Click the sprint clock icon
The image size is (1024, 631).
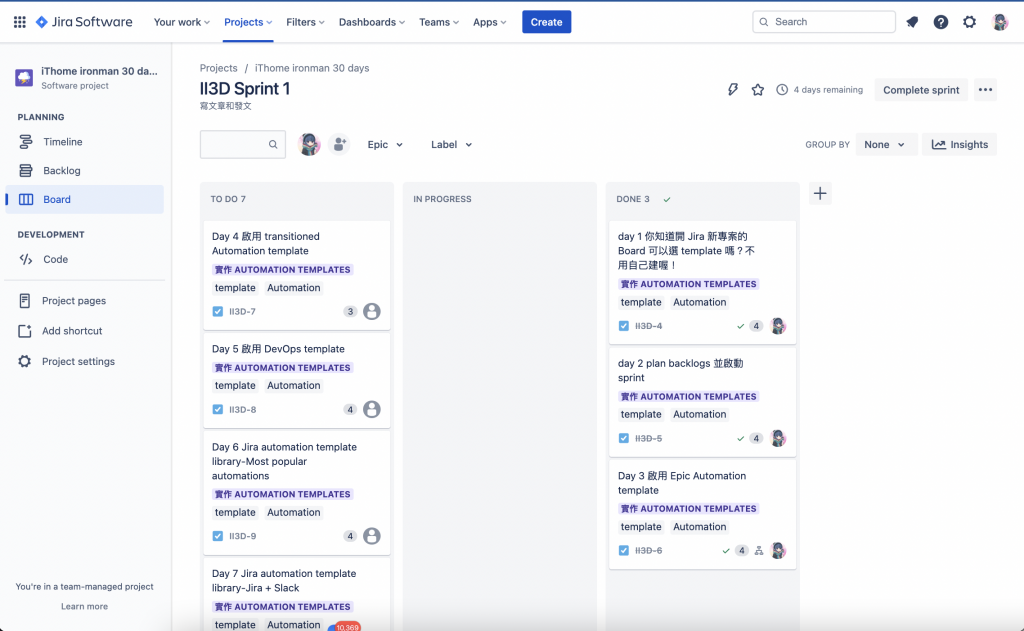click(782, 89)
